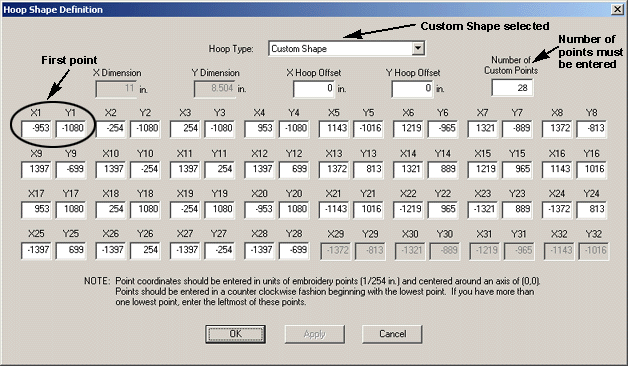
Task: Click the X28 coordinate field
Action: click(x=260, y=251)
